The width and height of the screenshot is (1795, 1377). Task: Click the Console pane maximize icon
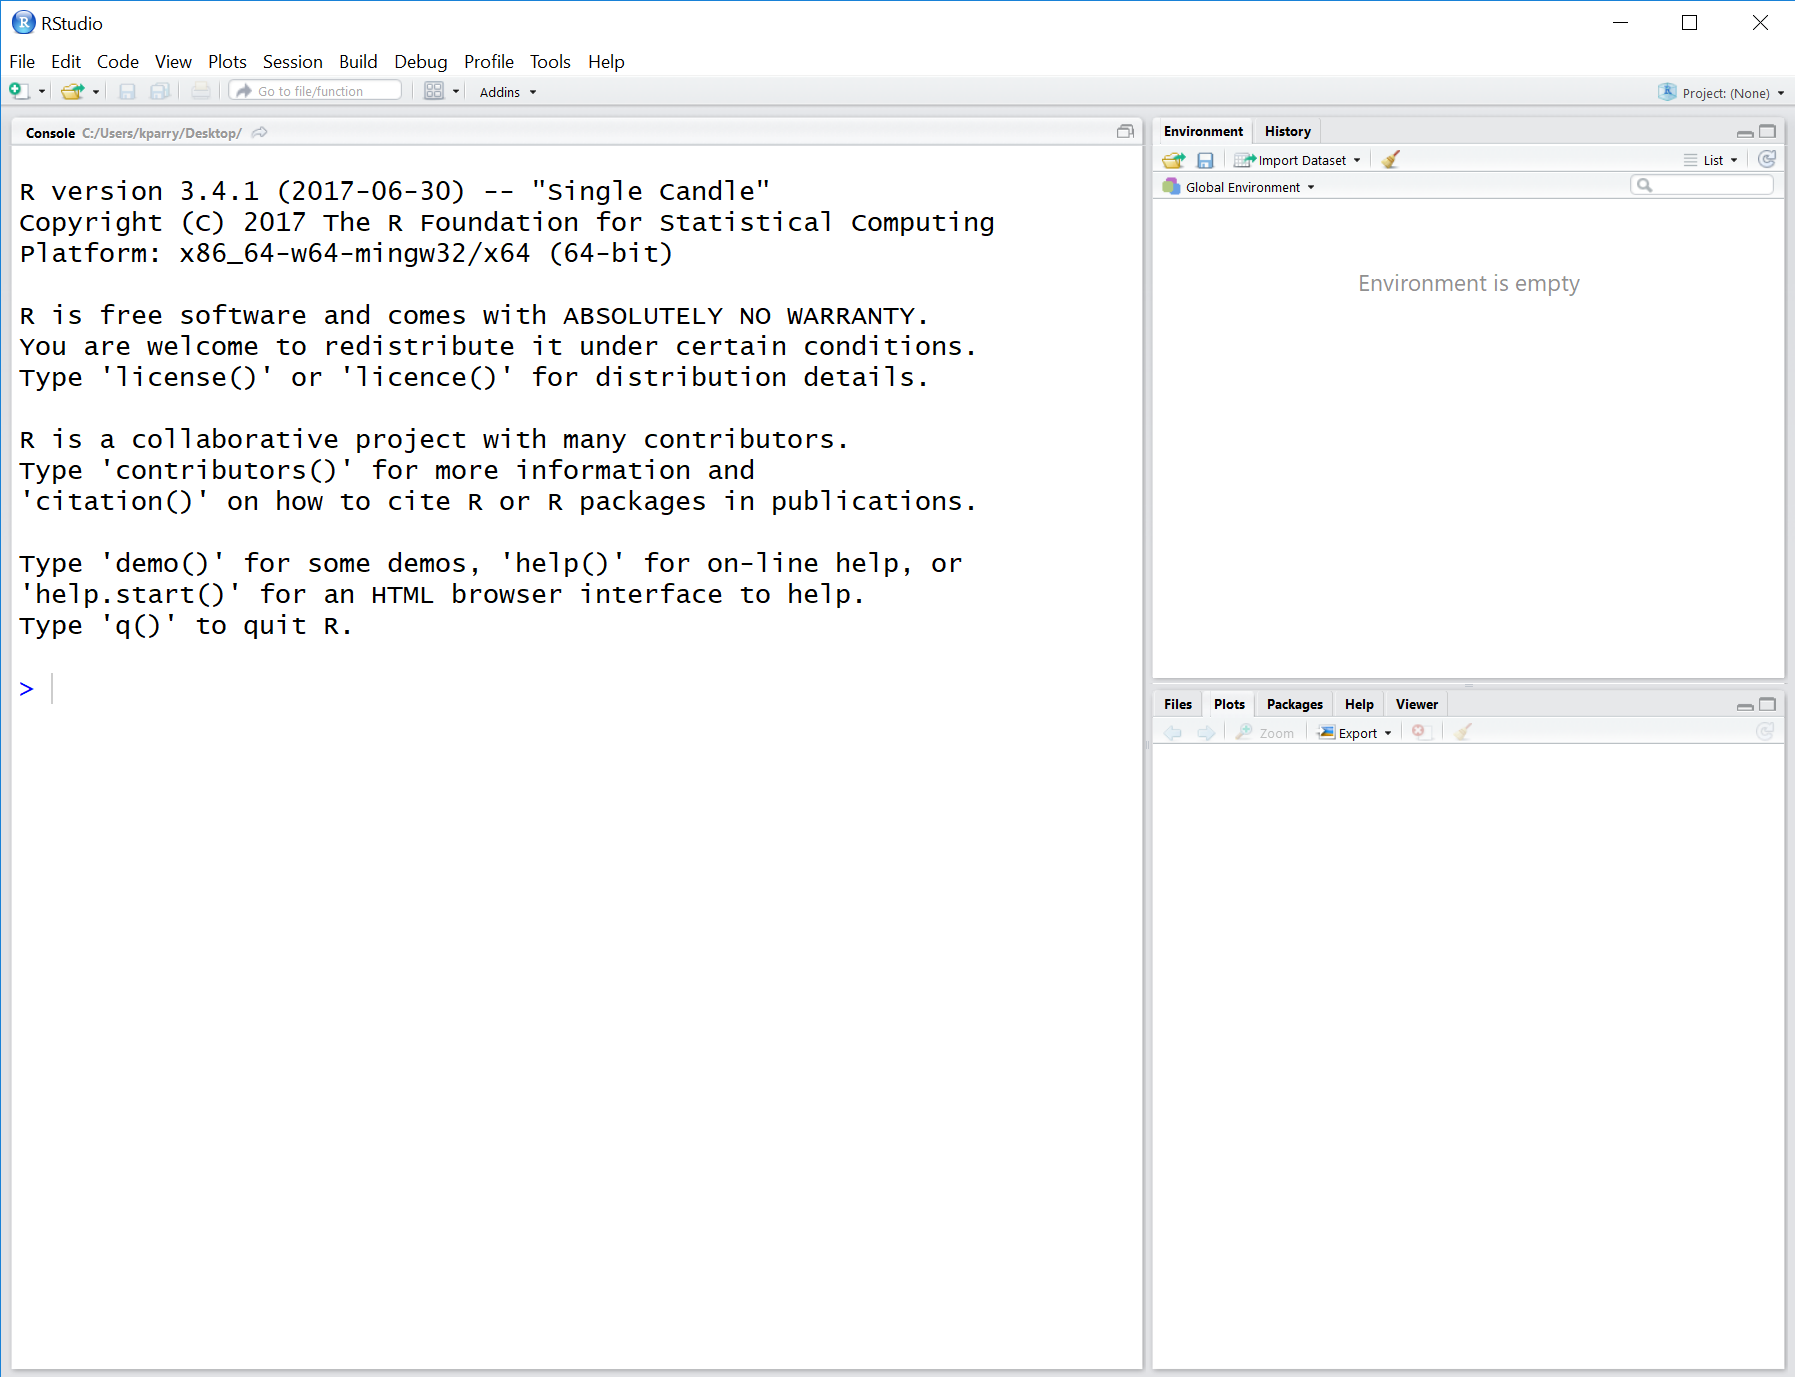coord(1125,131)
